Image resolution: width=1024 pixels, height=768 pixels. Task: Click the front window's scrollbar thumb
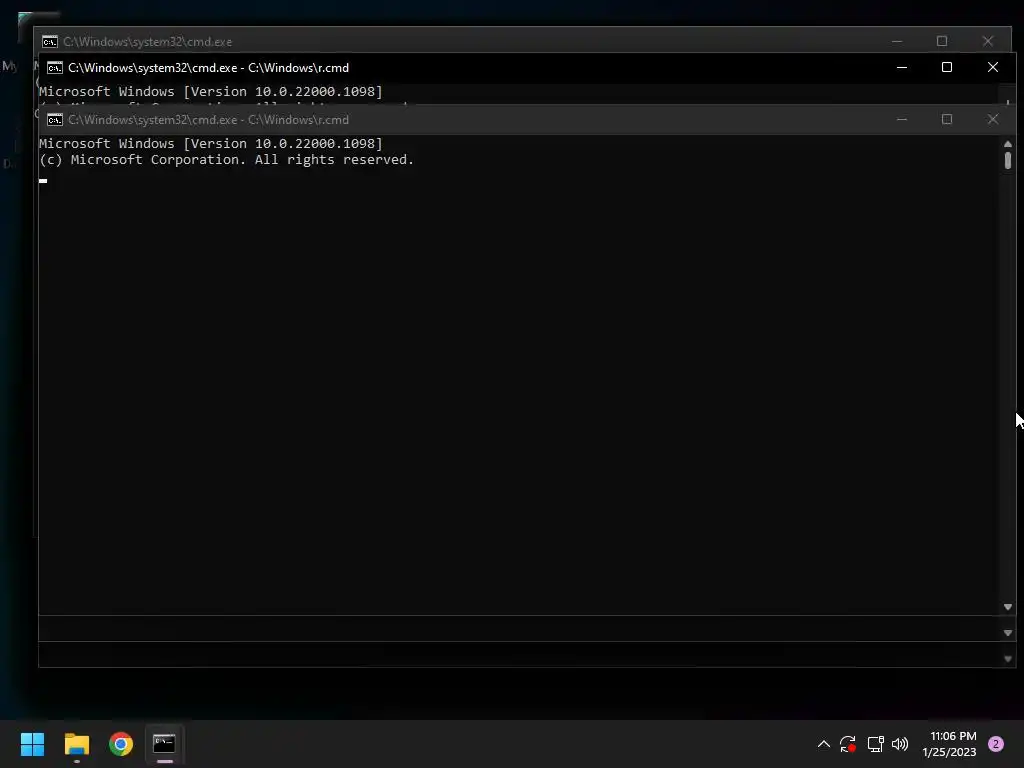pyautogui.click(x=1008, y=160)
